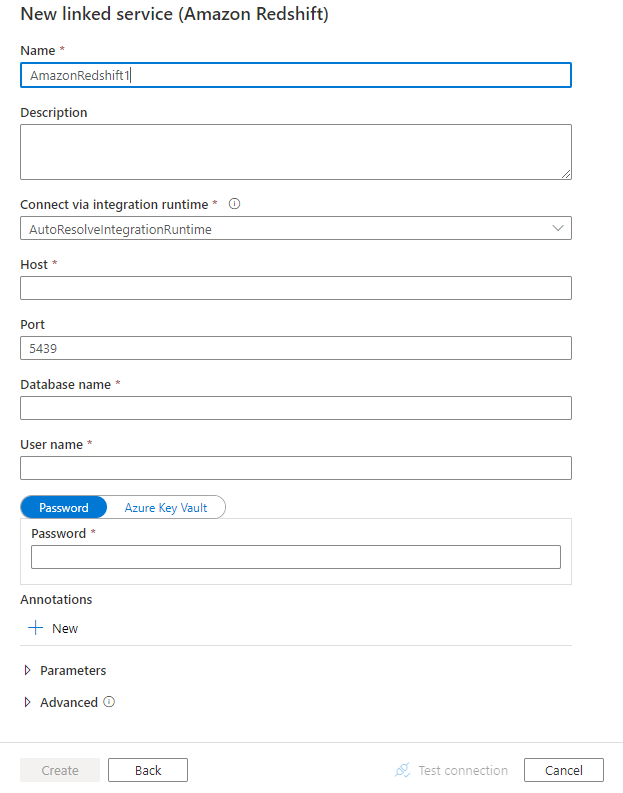Focus the Name input field
The height and width of the screenshot is (793, 623).
(296, 75)
